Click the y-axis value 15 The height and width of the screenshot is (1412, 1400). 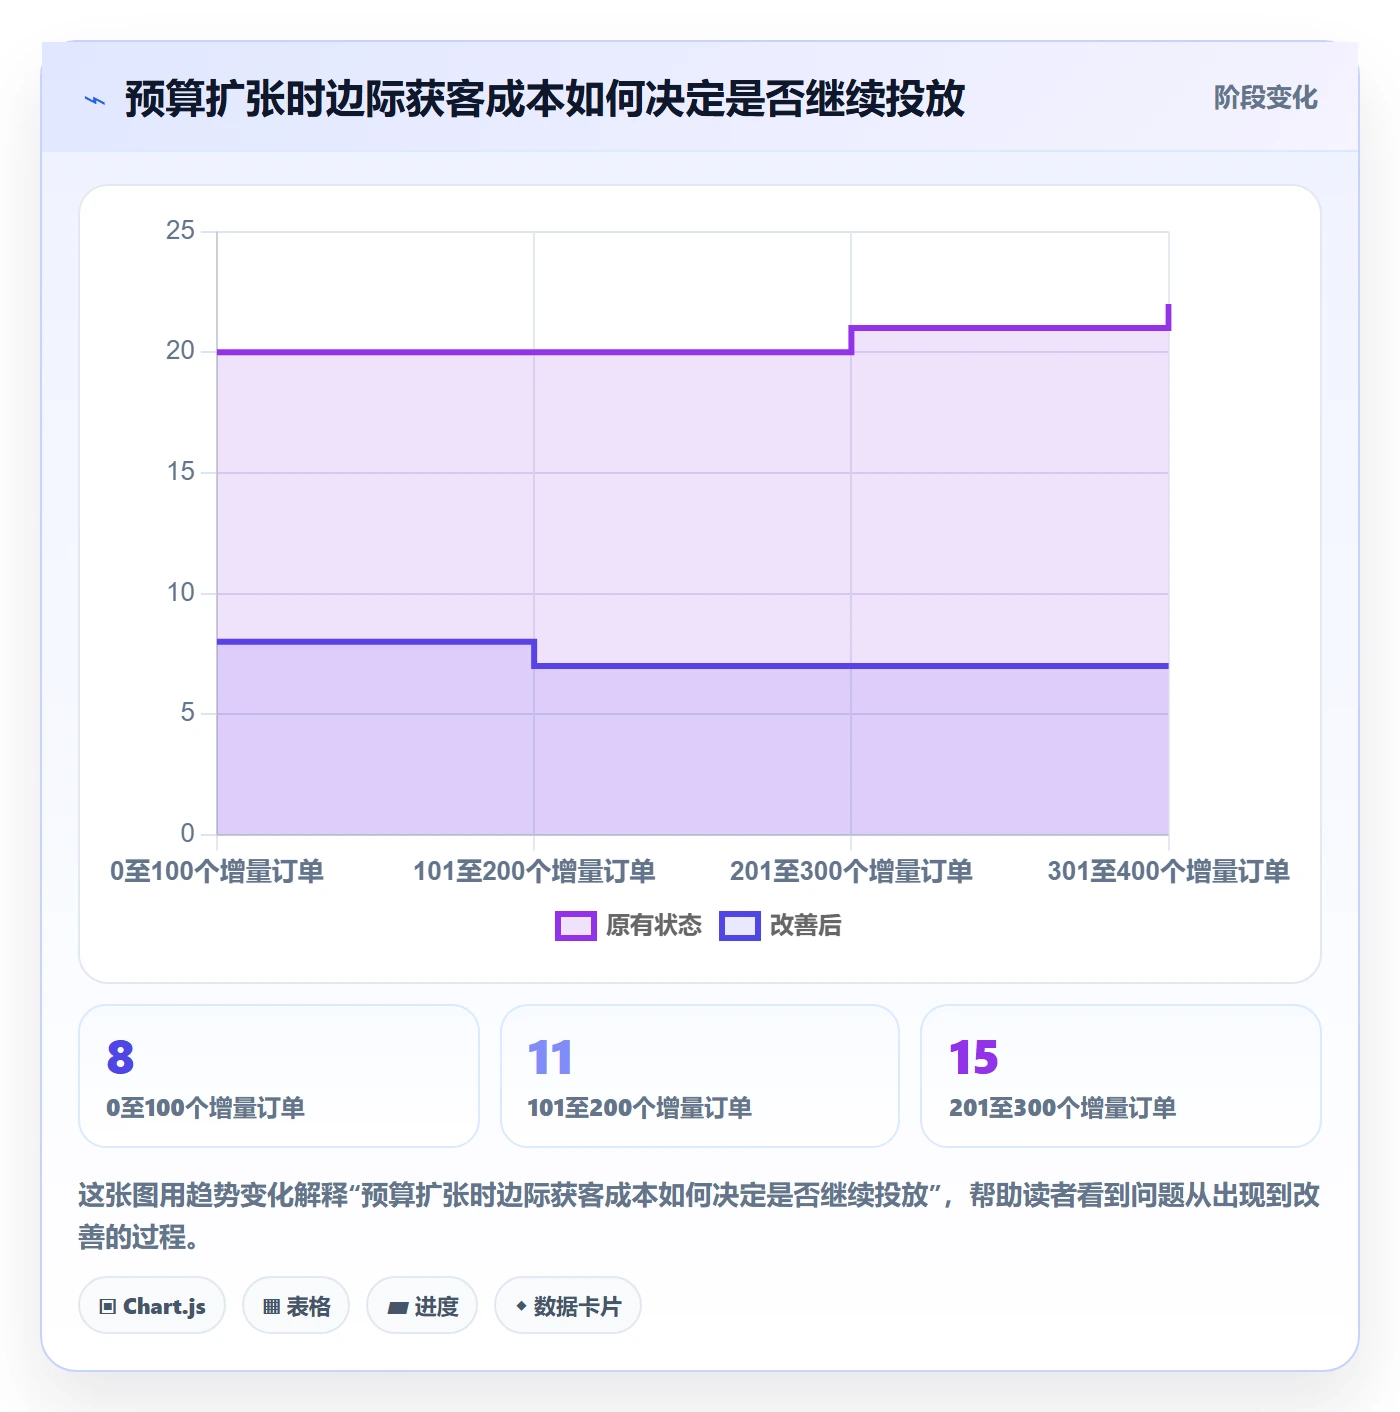[180, 472]
